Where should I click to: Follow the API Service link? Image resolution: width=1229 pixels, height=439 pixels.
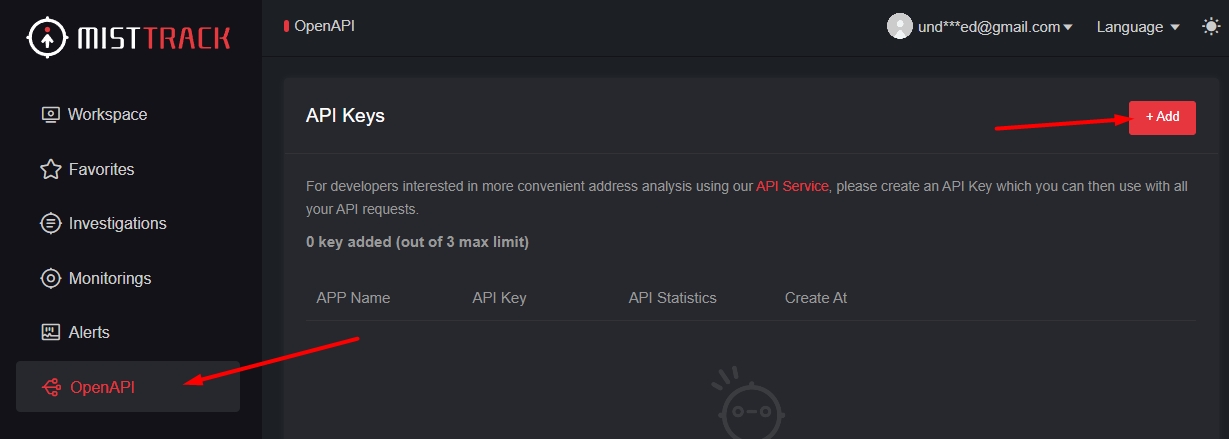[x=792, y=186]
